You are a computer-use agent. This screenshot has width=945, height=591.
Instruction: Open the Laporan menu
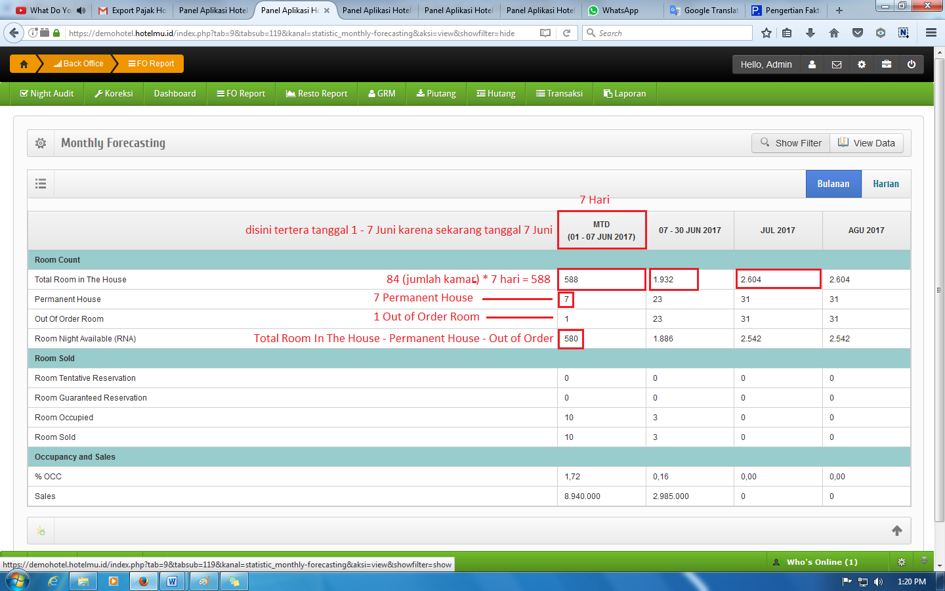point(624,94)
